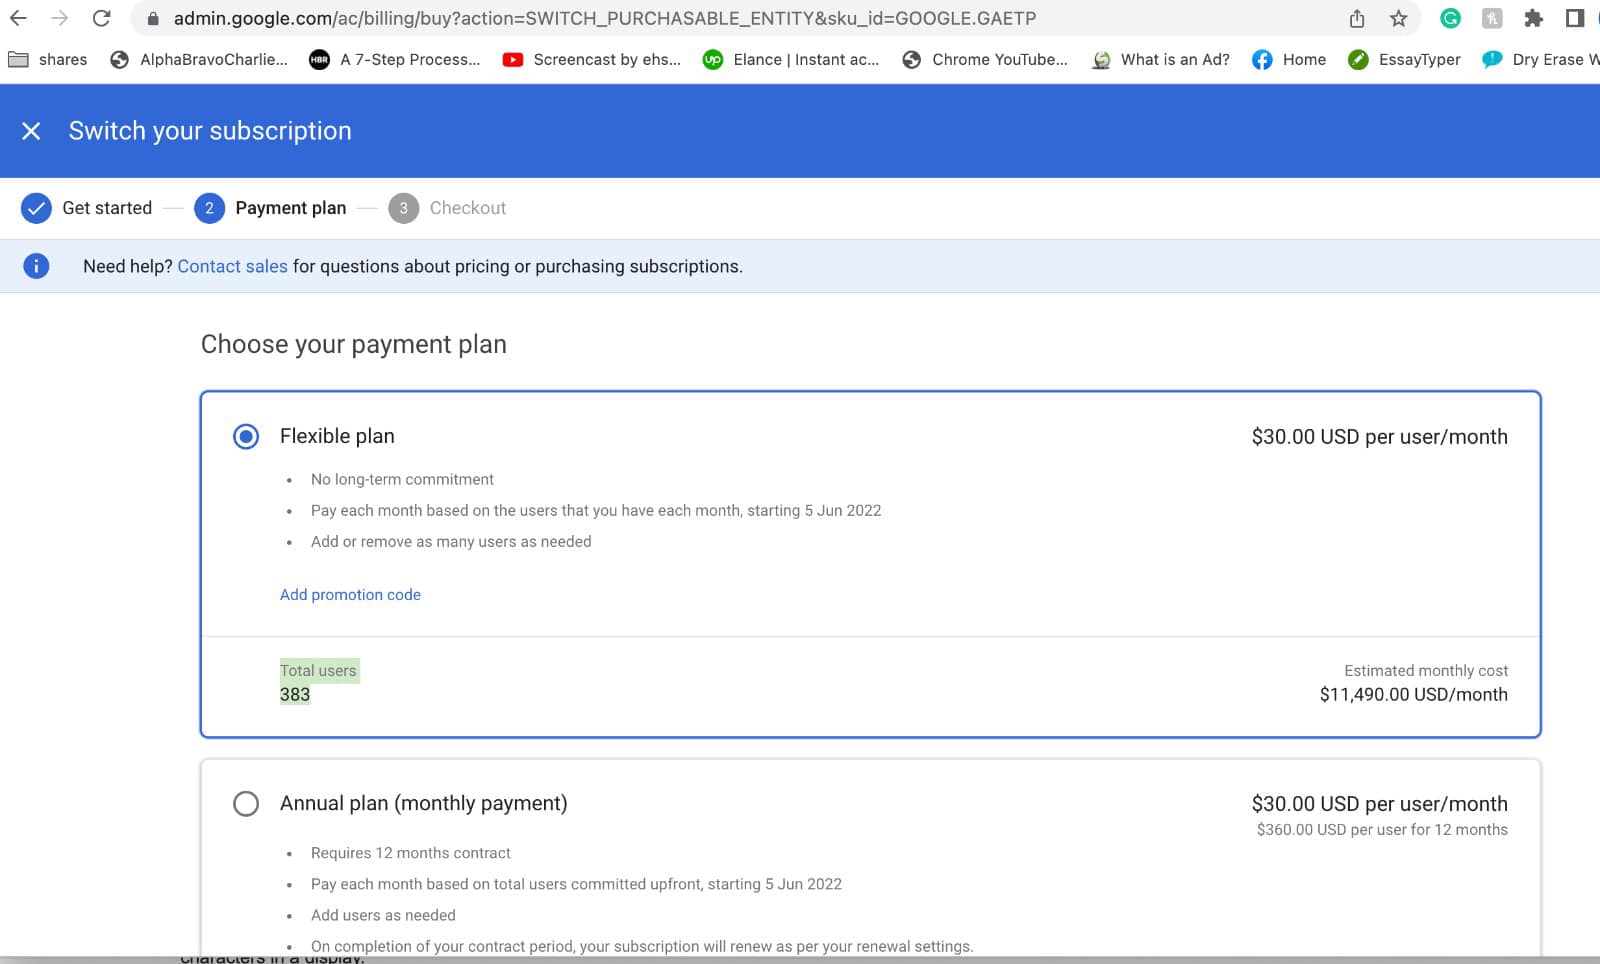This screenshot has height=964, width=1600.
Task: Click the blue info icon beside Need help
Action: click(x=36, y=266)
